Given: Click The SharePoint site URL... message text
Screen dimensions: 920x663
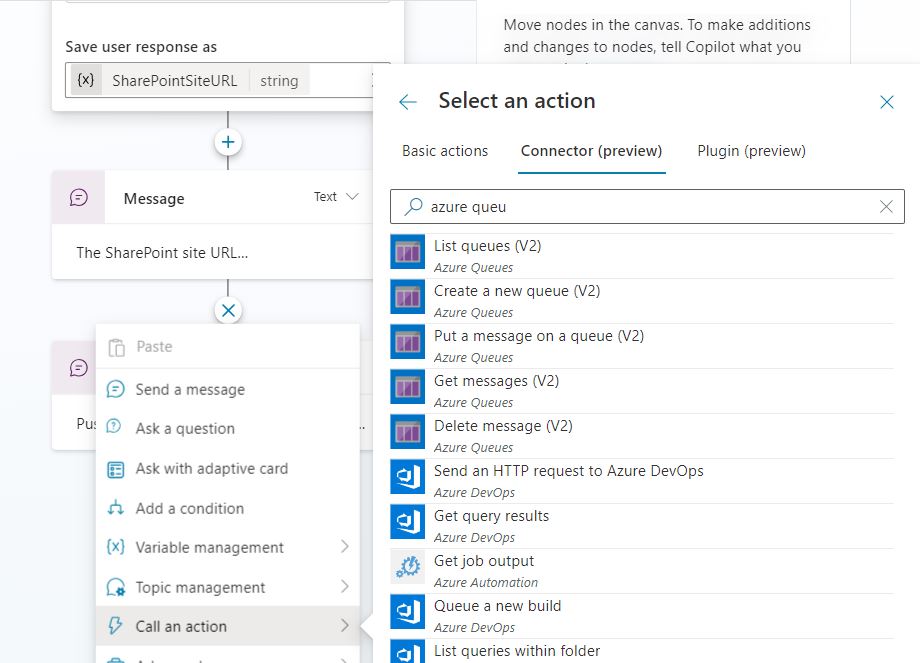Looking at the screenshot, I should [162, 253].
